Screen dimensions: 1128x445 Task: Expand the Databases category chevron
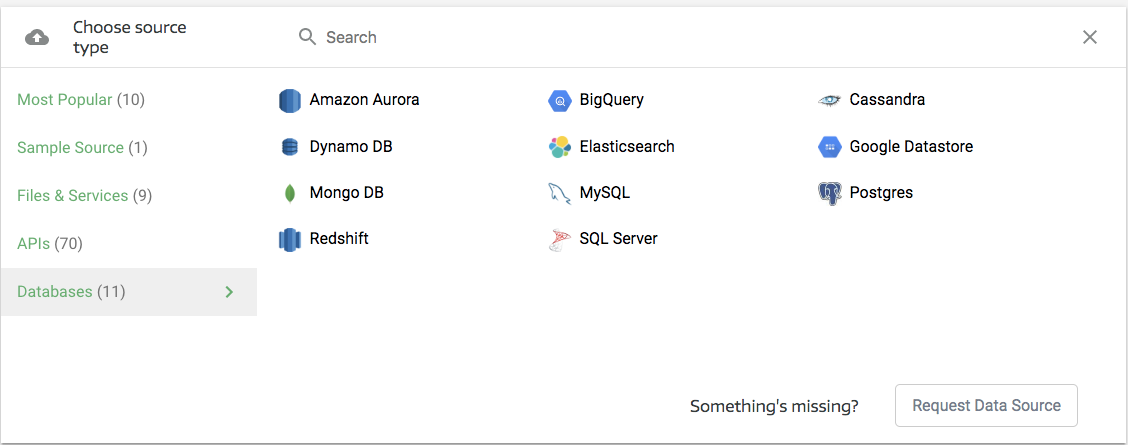point(229,292)
